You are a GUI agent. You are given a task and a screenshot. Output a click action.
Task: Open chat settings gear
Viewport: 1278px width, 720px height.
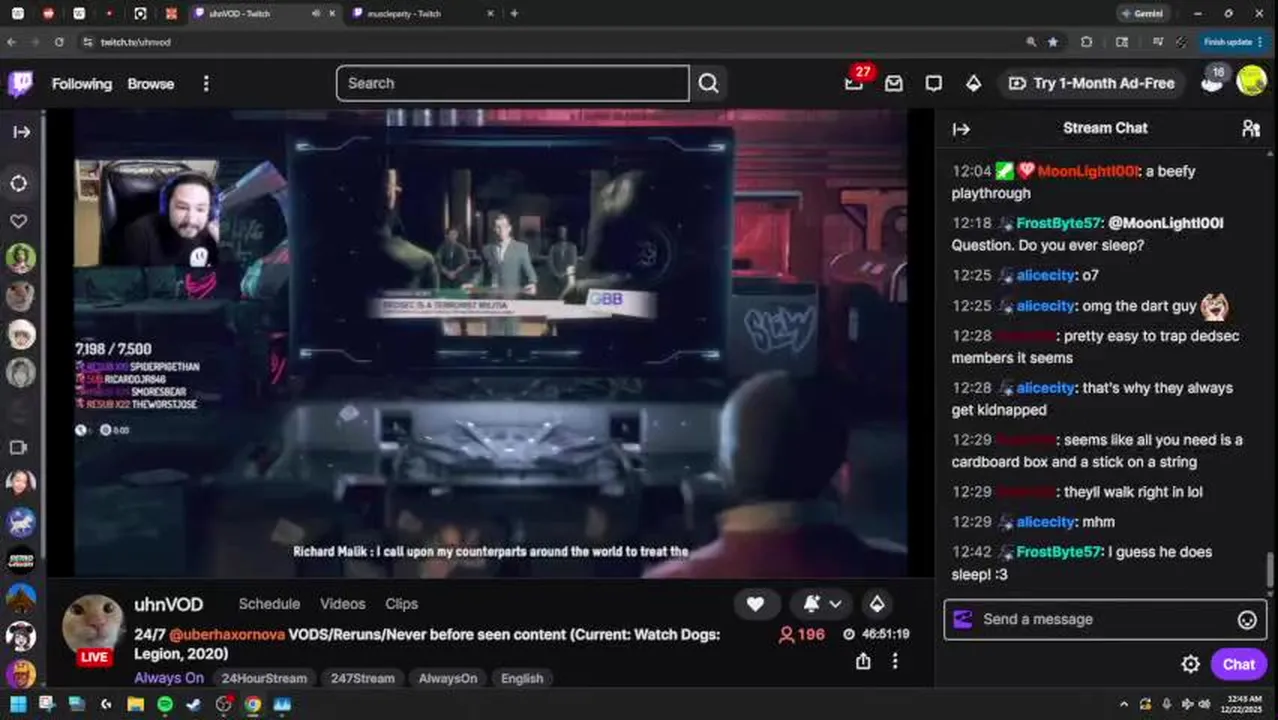pos(1190,664)
